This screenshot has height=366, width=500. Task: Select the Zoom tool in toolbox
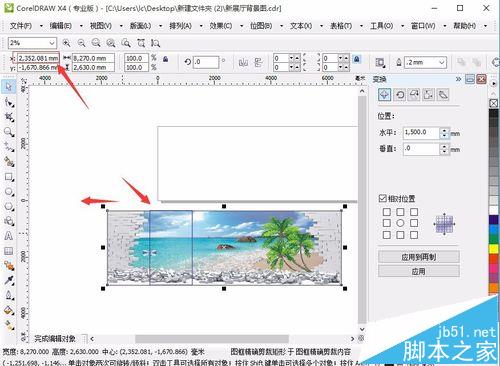9,132
